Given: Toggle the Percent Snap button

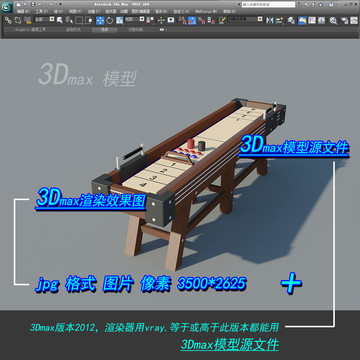Looking at the screenshot, I should [x=201, y=20].
